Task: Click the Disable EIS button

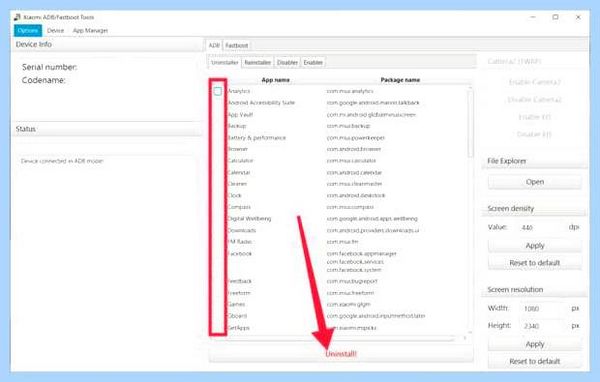Action: coord(535,134)
